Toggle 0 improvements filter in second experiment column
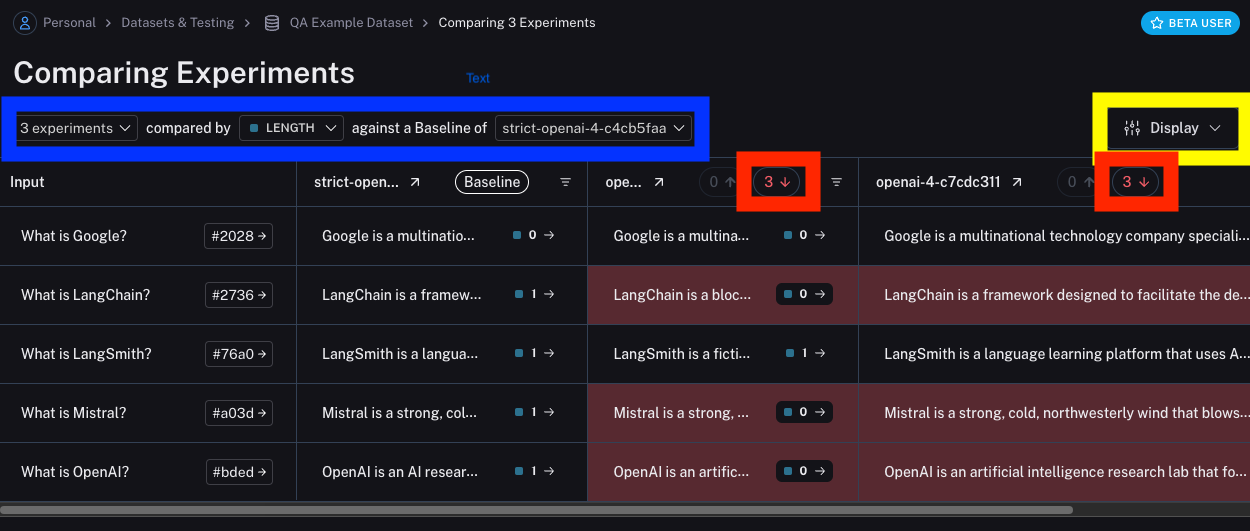 (722, 182)
